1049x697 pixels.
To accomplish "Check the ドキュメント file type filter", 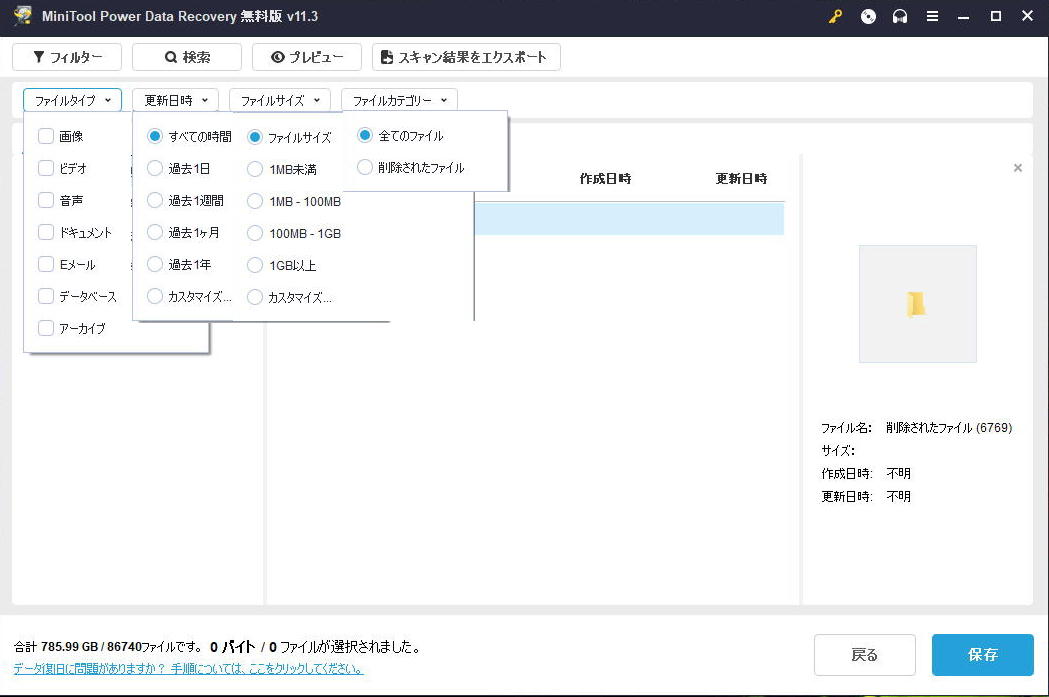I will click(45, 232).
